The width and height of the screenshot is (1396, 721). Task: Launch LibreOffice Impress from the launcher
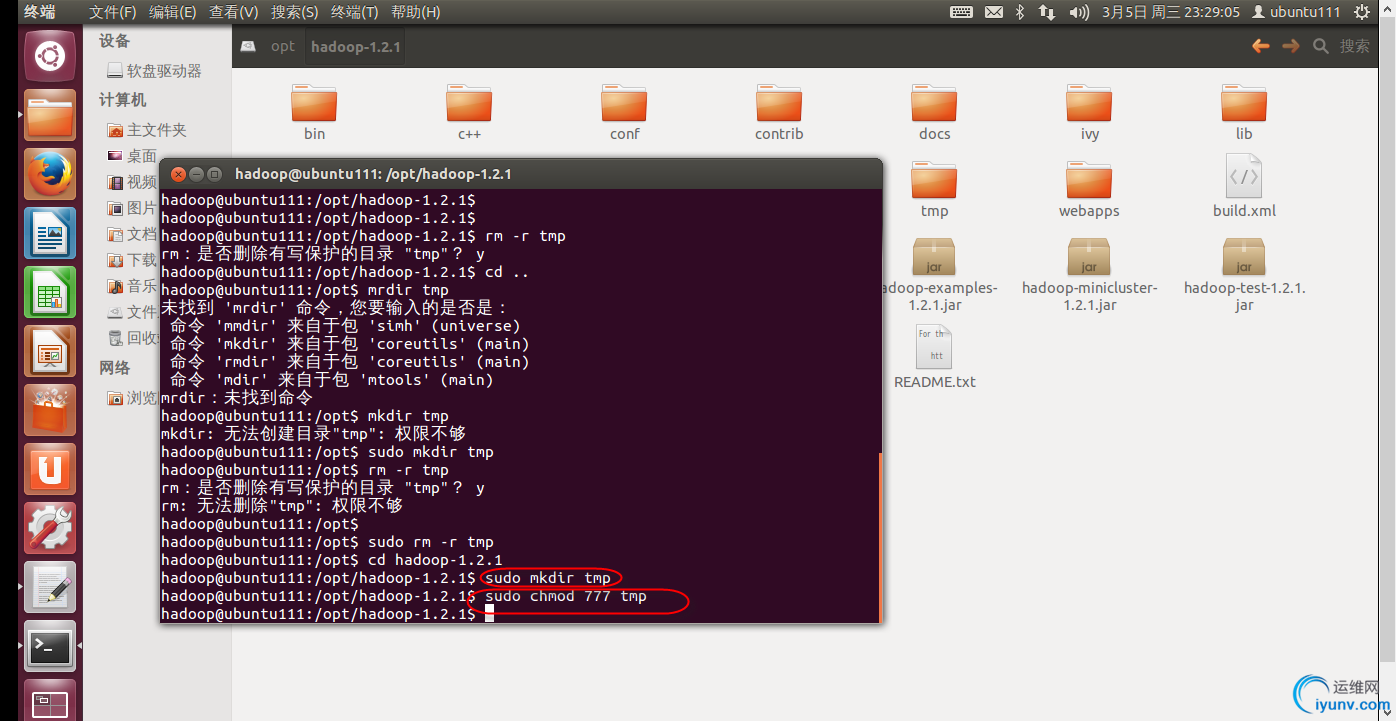(x=50, y=351)
